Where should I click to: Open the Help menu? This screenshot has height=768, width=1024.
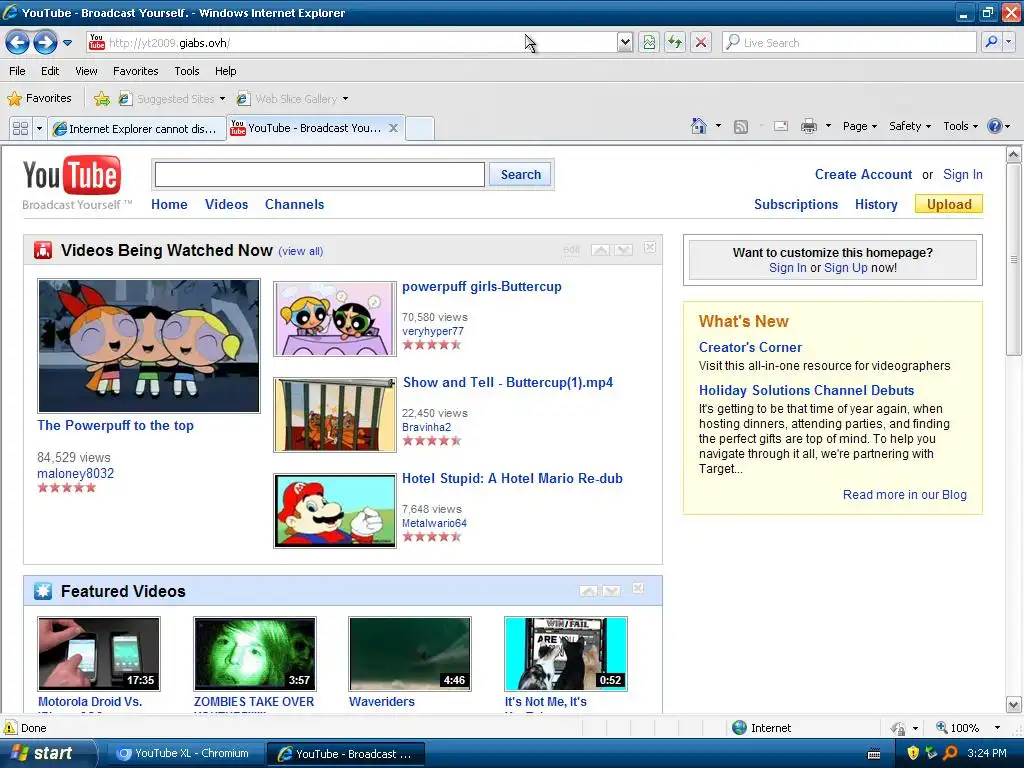tap(225, 71)
